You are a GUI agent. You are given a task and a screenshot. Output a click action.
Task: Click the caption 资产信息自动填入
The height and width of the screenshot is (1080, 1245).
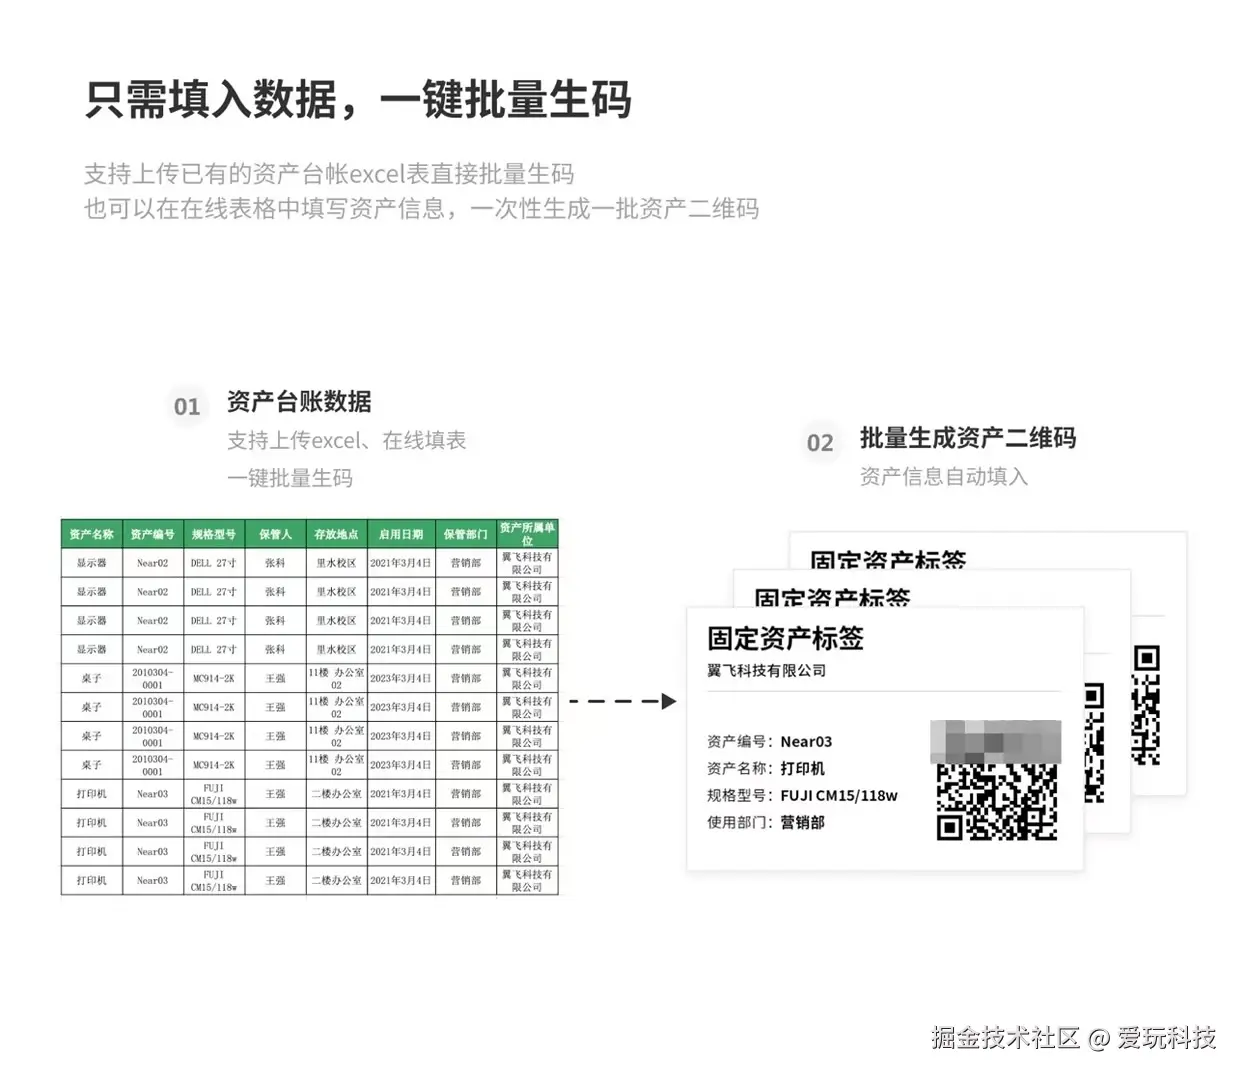point(944,476)
